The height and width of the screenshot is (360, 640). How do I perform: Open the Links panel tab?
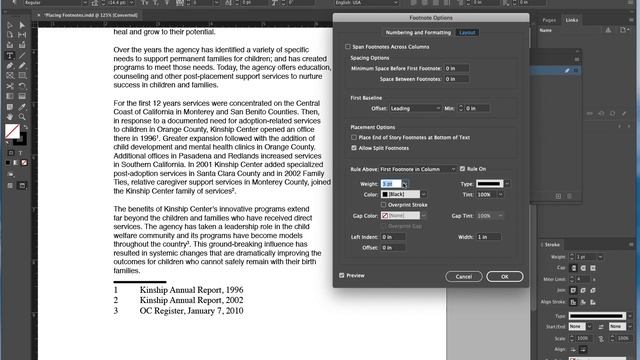[x=572, y=20]
